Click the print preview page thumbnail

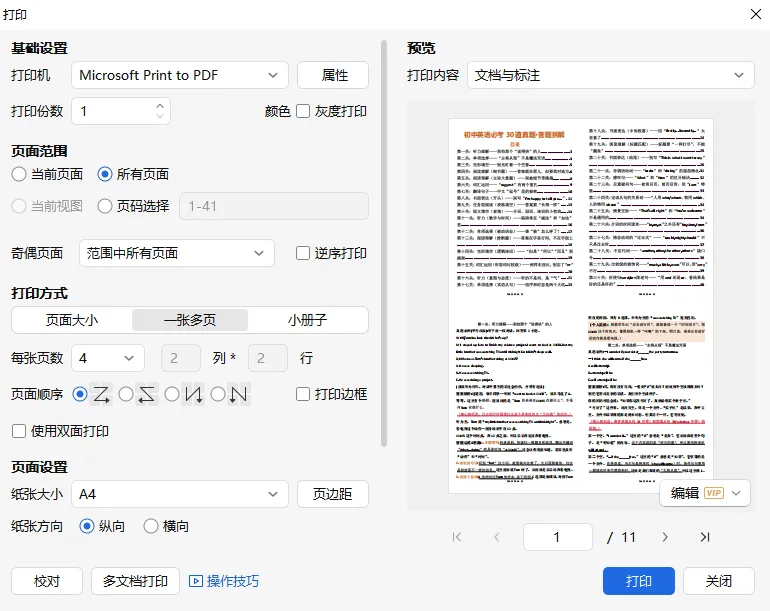pyautogui.click(x=581, y=306)
